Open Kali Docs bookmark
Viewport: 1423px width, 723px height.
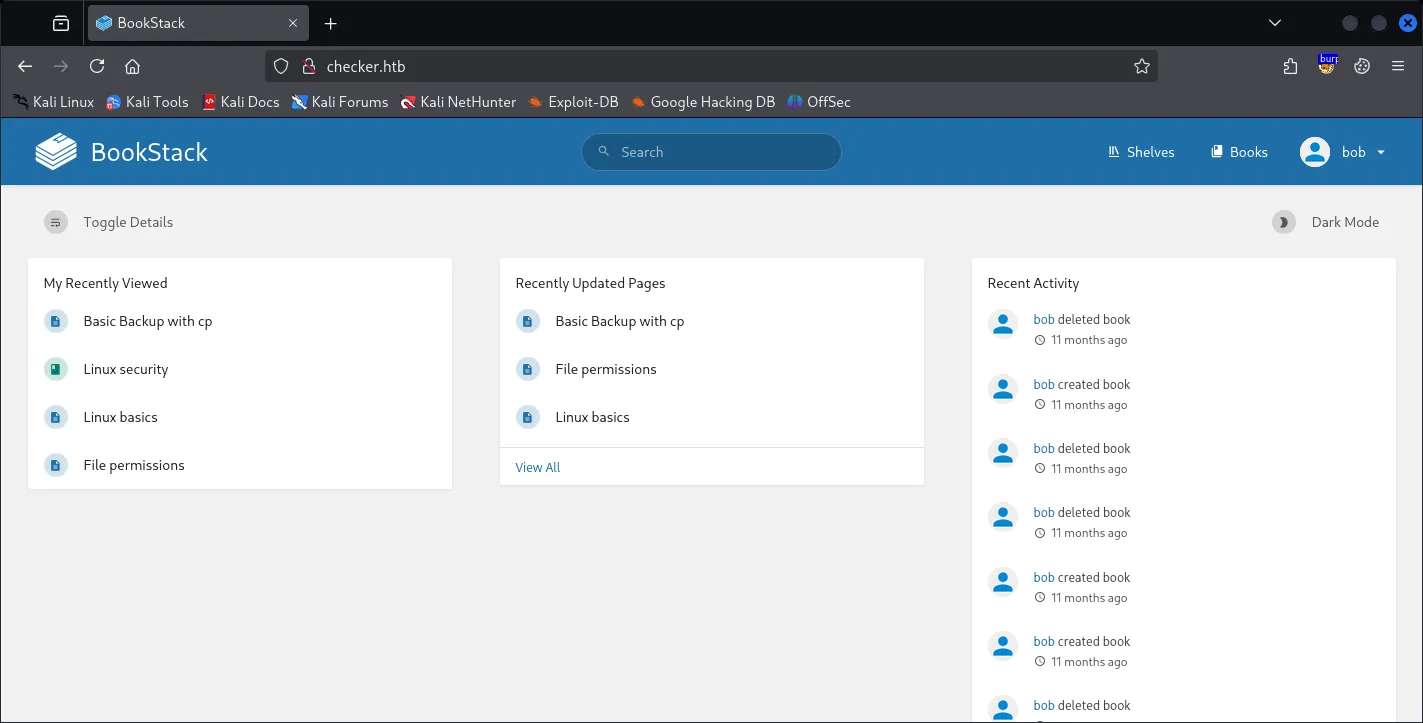coord(240,102)
